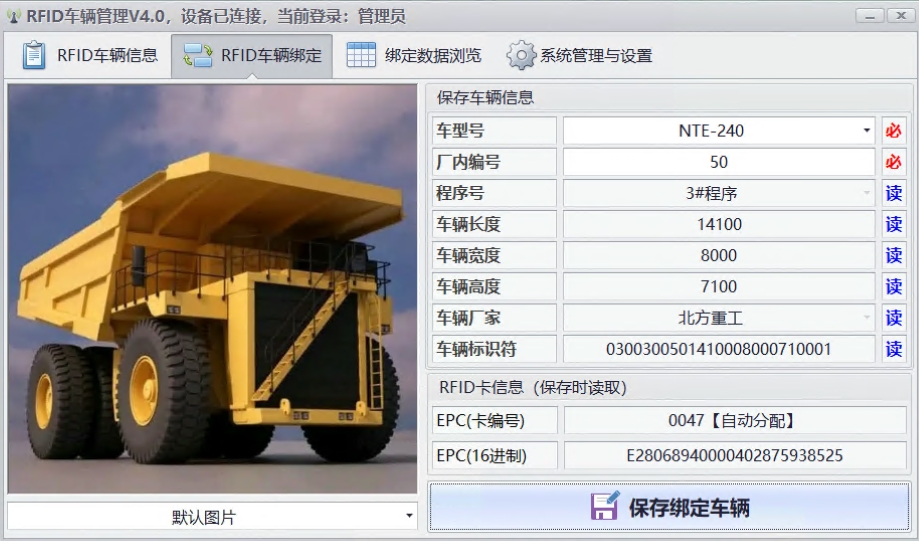Click the refresh arrows icon on RFID车辆绑定
This screenshot has height=541, width=919.
(198, 55)
